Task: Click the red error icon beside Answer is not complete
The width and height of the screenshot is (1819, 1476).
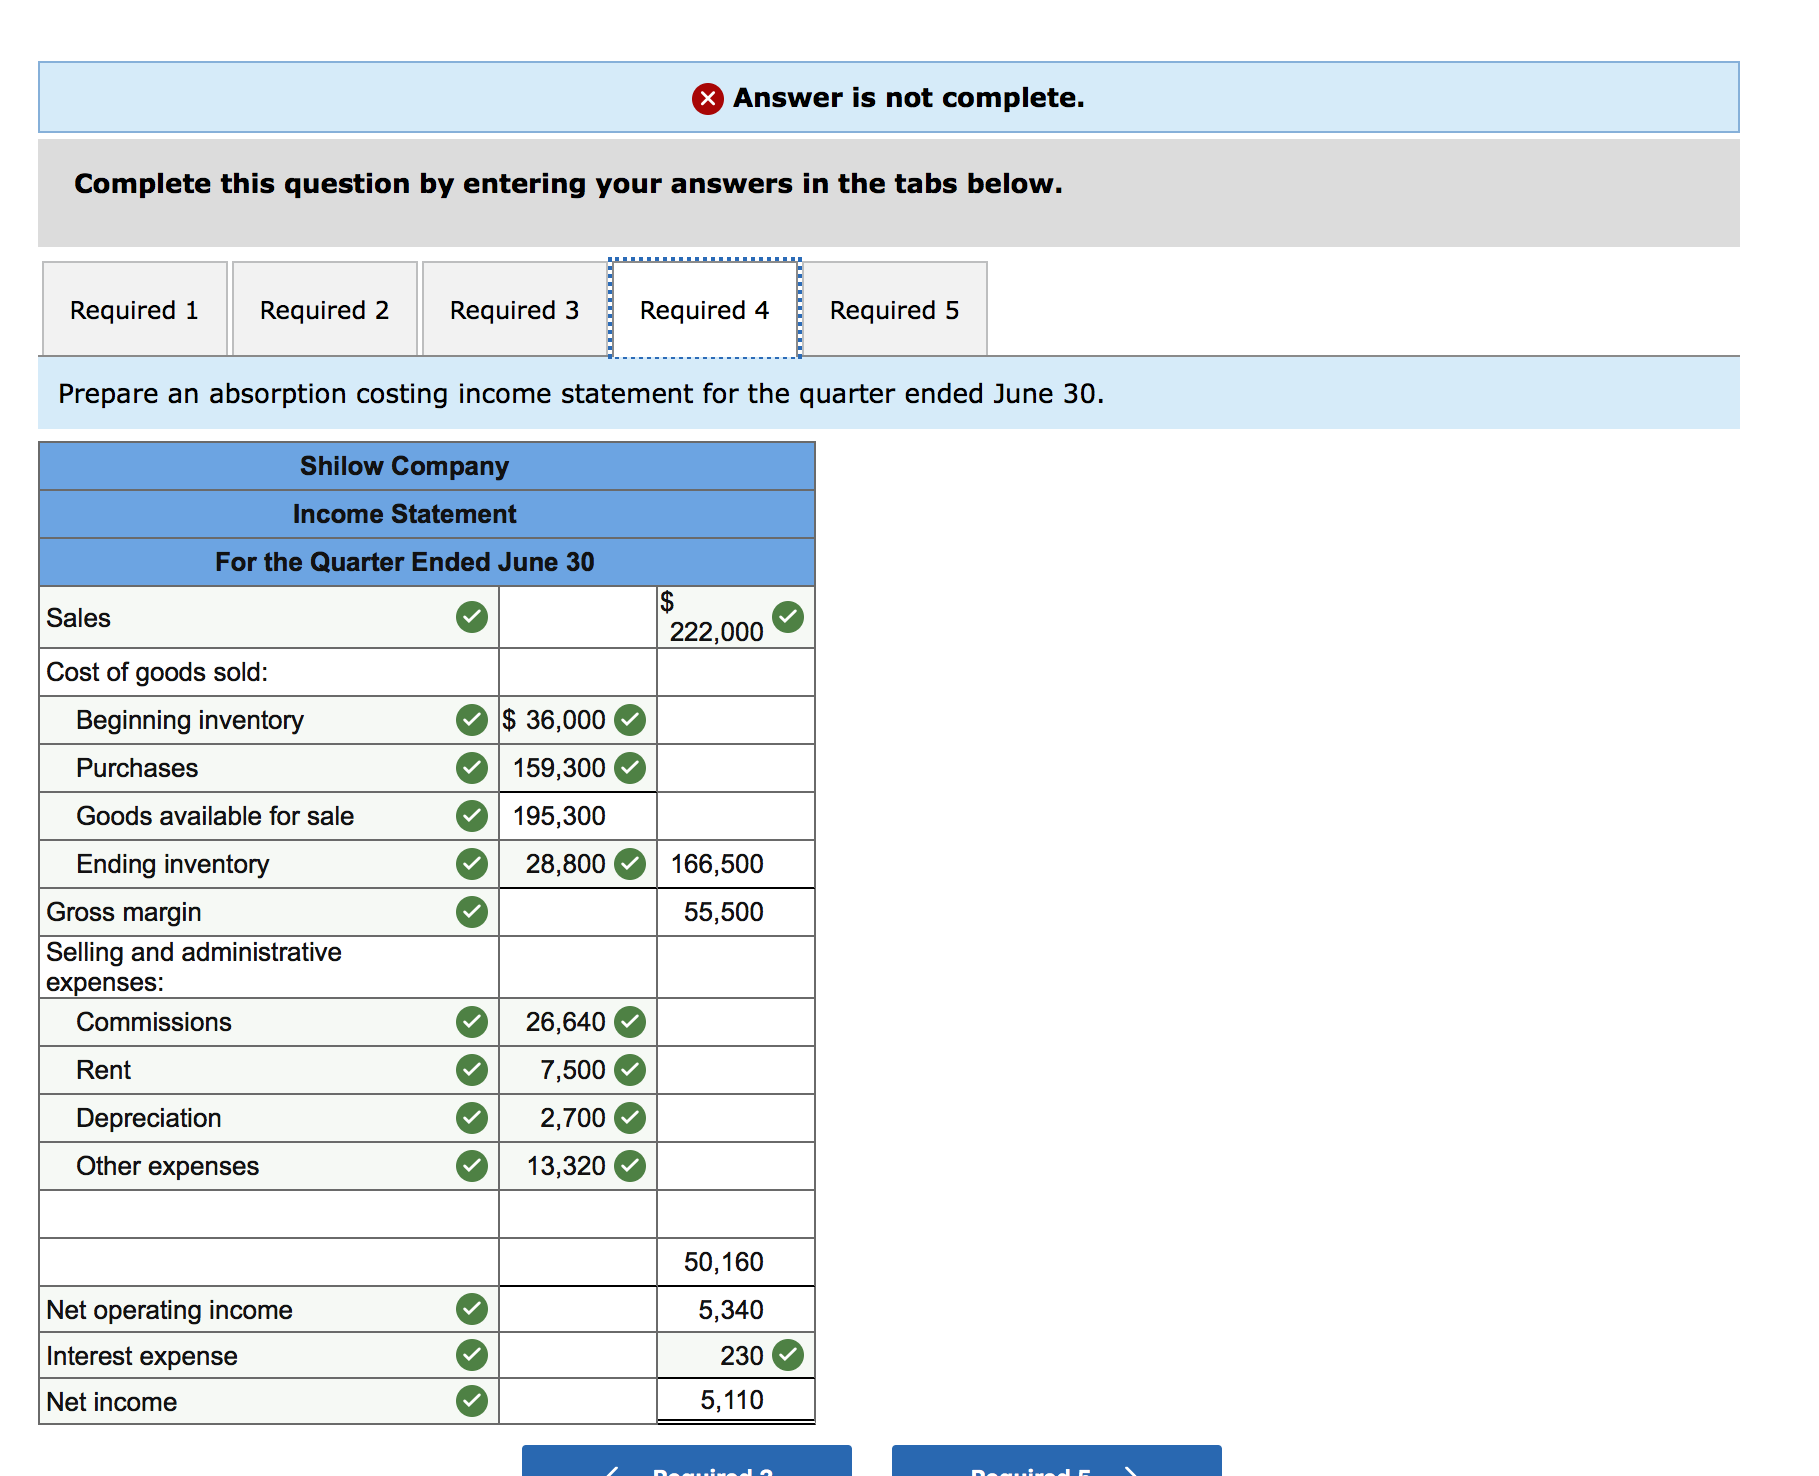Action: click(708, 98)
